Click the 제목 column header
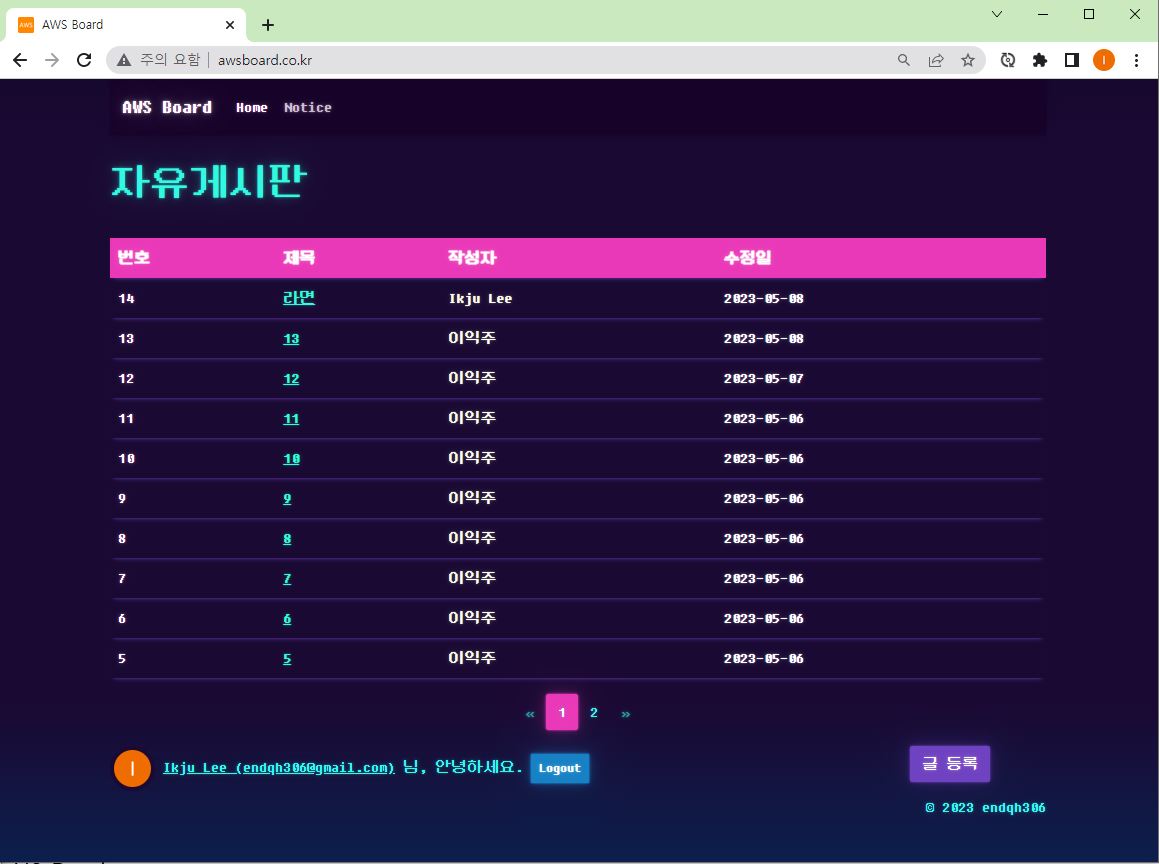Screen dimensions: 1159x864 (x=299, y=257)
